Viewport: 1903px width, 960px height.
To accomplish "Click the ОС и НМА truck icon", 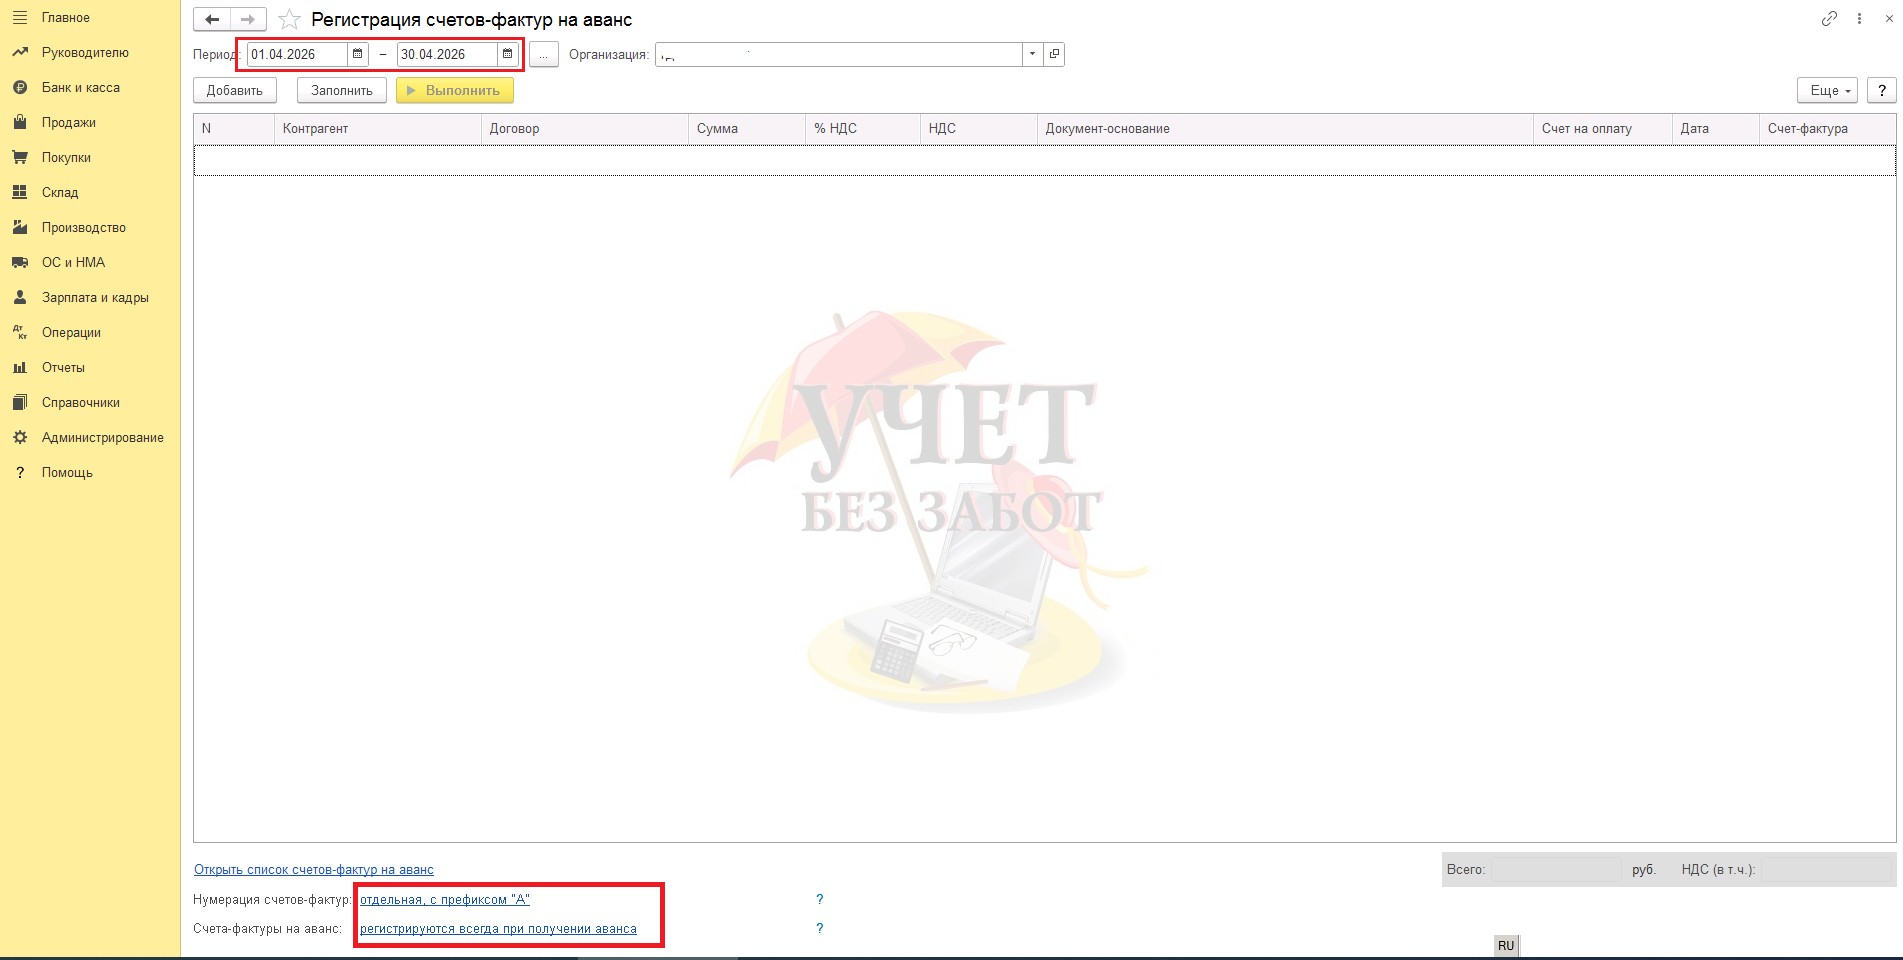I will (x=20, y=262).
